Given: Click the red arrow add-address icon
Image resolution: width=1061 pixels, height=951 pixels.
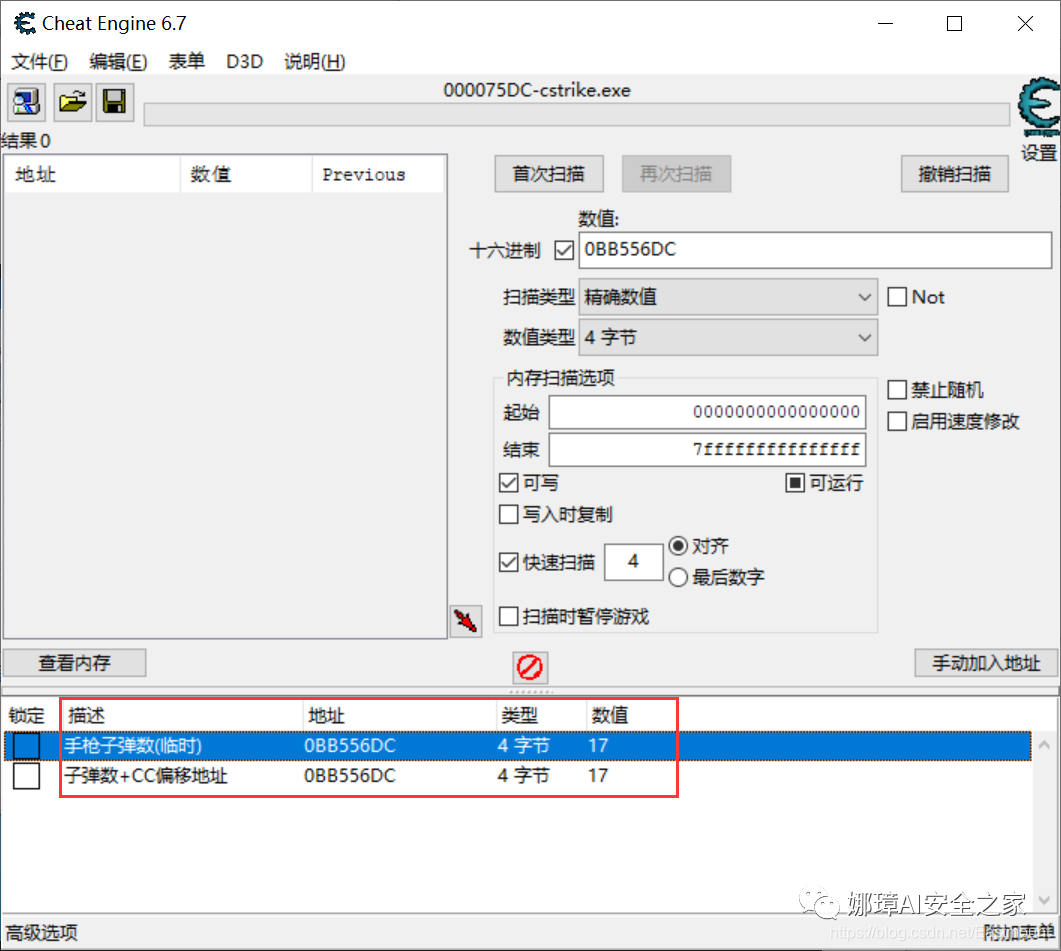Looking at the screenshot, I should [466, 620].
